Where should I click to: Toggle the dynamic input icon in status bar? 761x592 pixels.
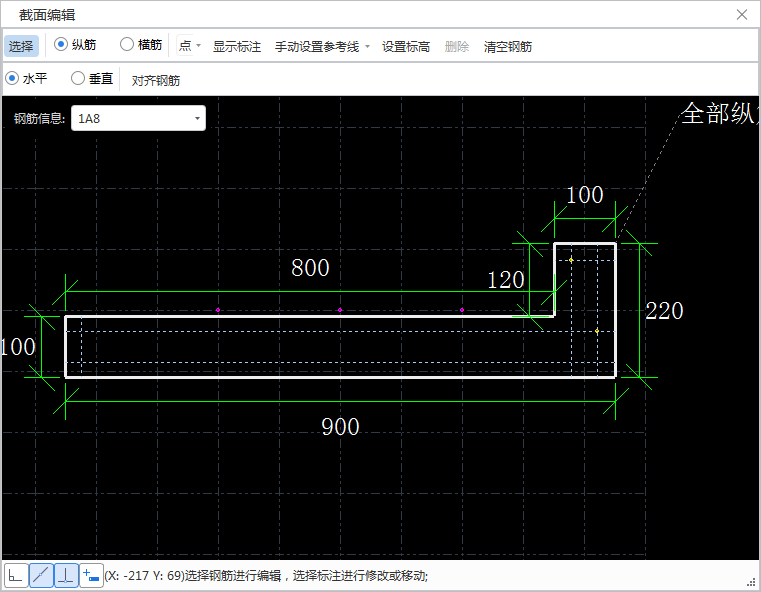click(91, 576)
